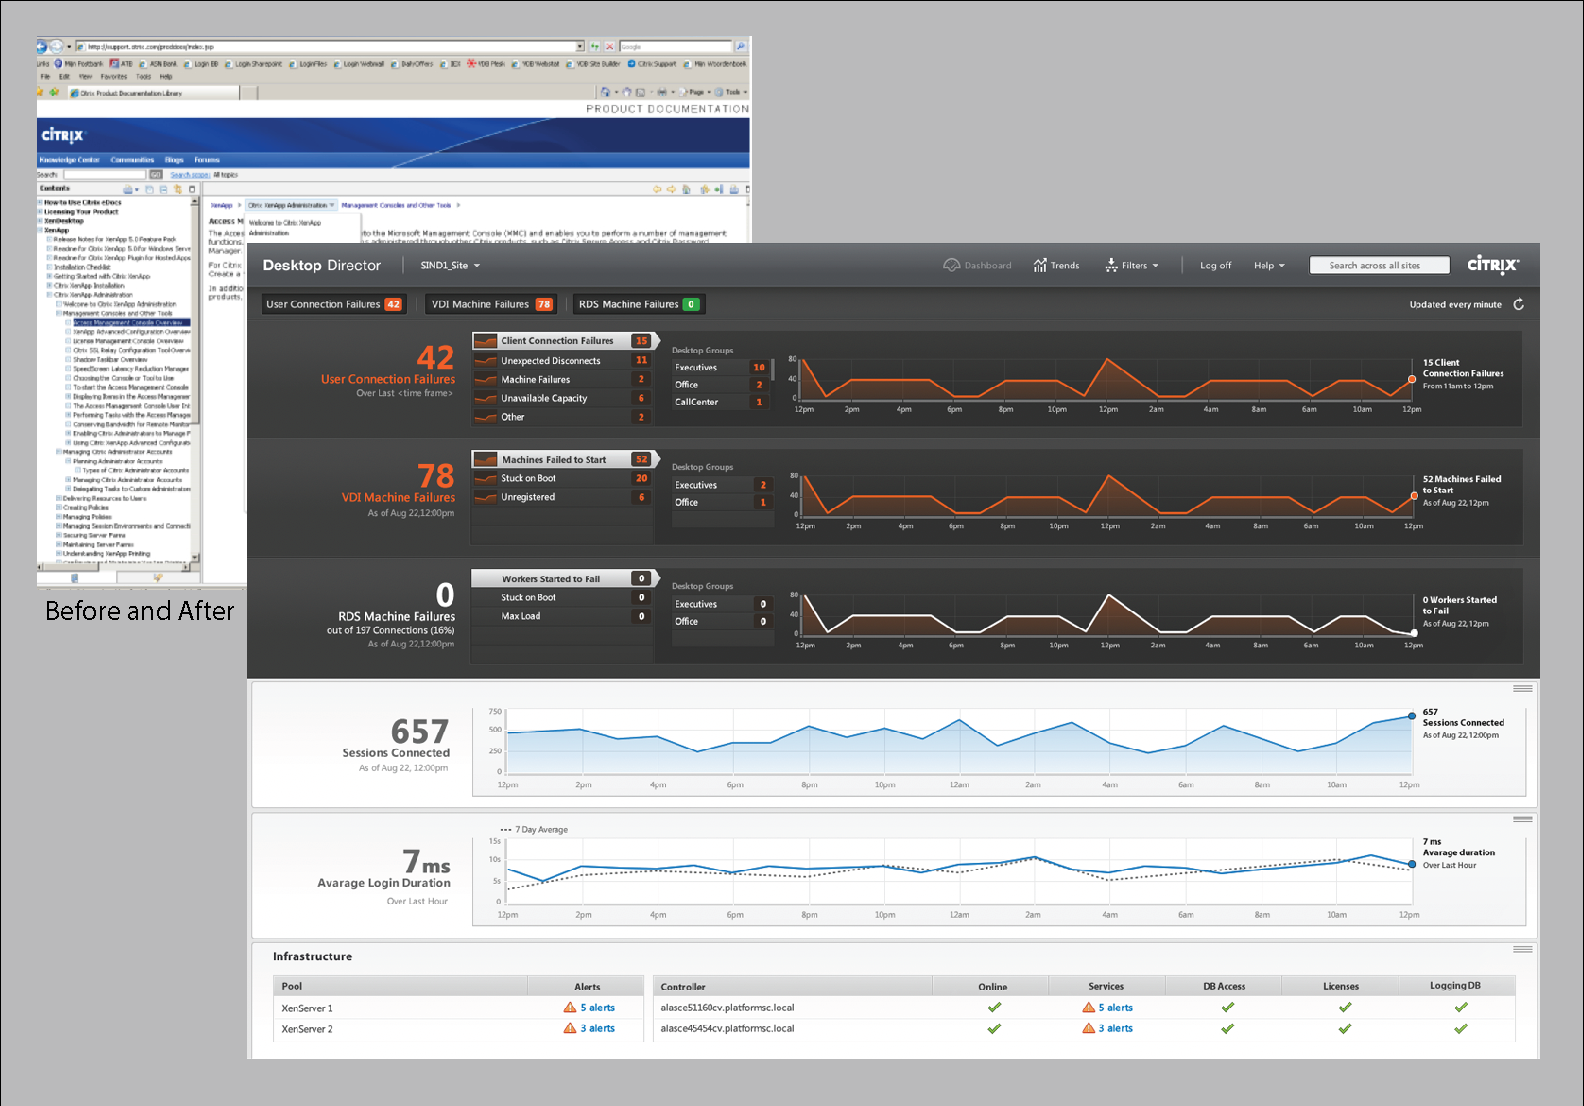Open the Help dropdown menu

pos(1269,265)
